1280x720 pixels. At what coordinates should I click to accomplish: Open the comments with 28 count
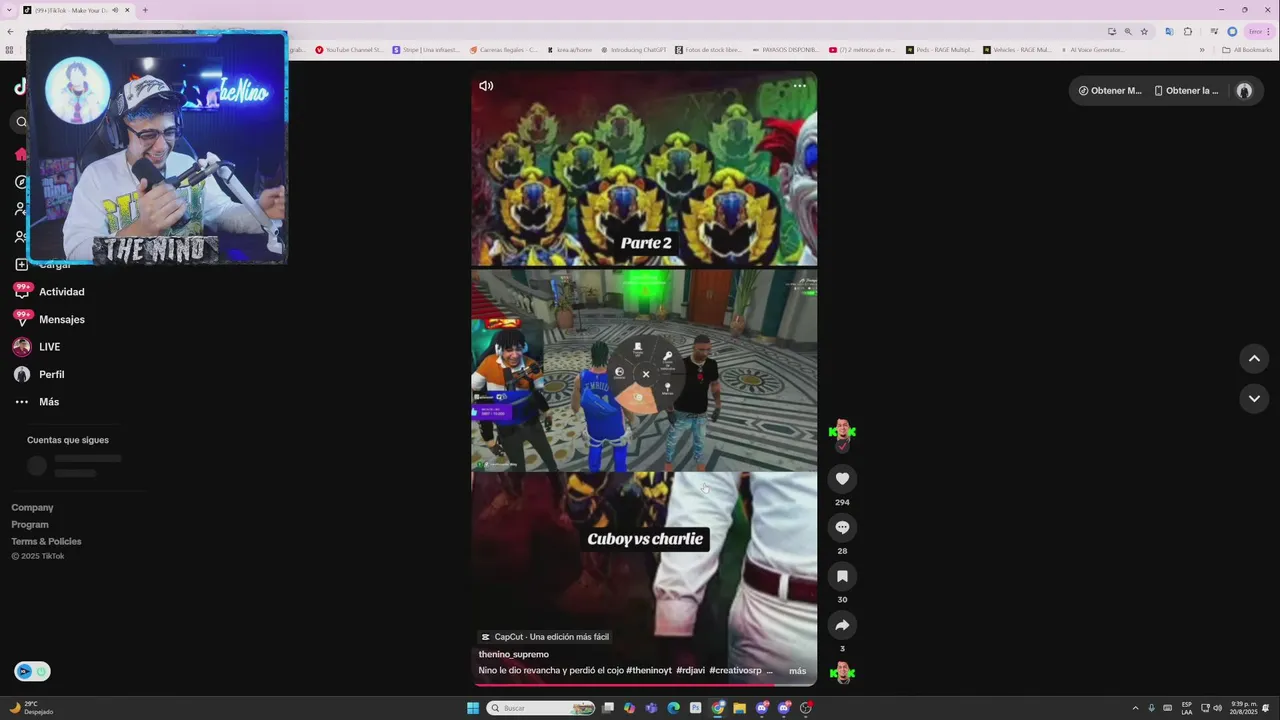[842, 527]
